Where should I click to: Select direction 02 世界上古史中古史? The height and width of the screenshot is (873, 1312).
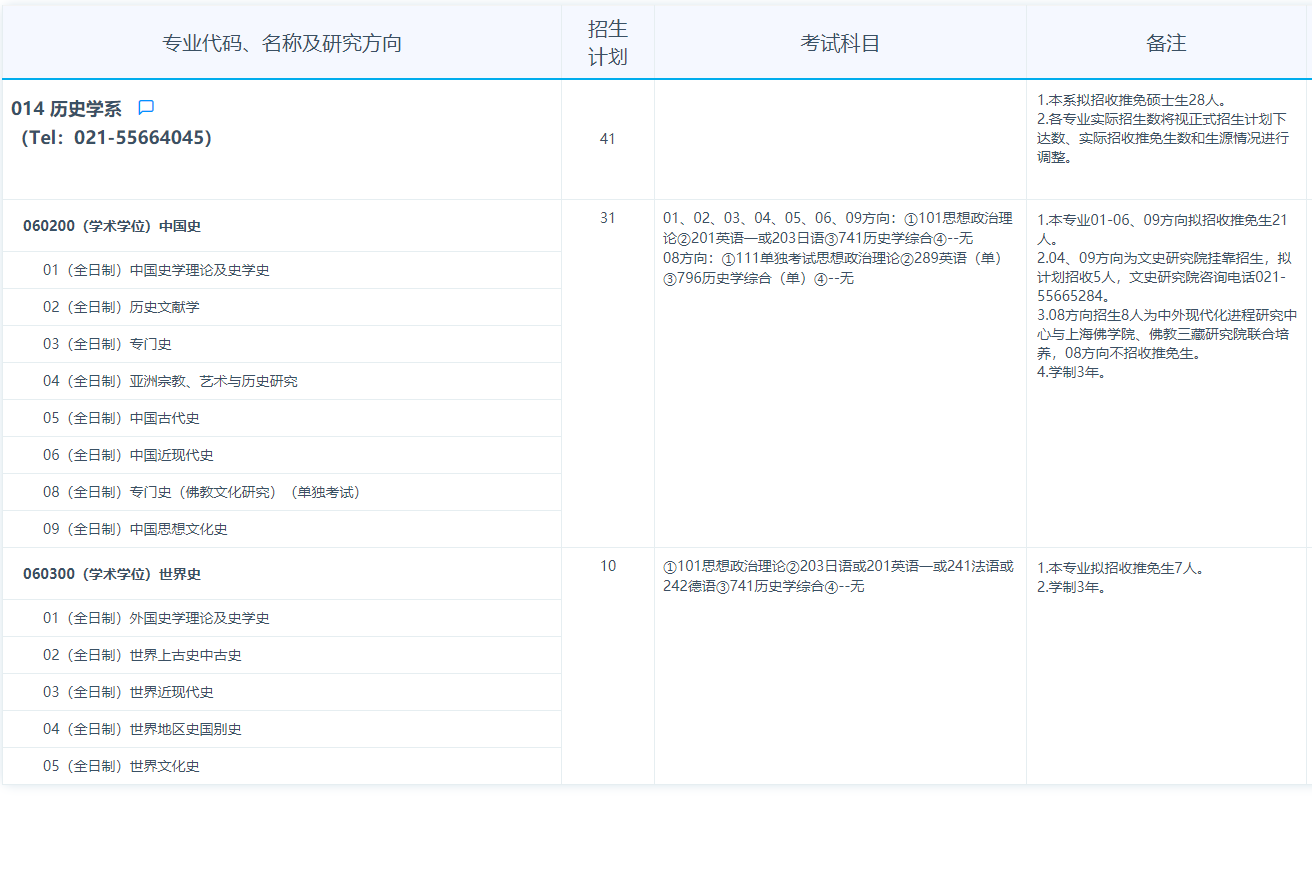point(141,655)
